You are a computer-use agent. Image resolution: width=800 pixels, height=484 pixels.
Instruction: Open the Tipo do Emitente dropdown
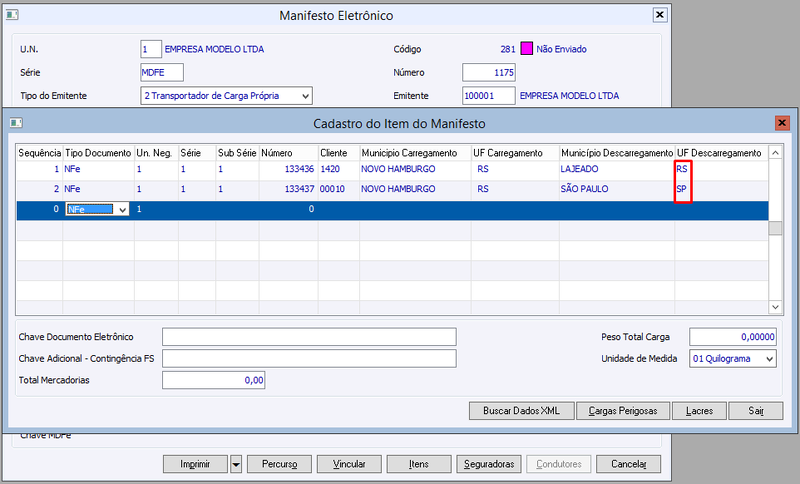point(305,96)
